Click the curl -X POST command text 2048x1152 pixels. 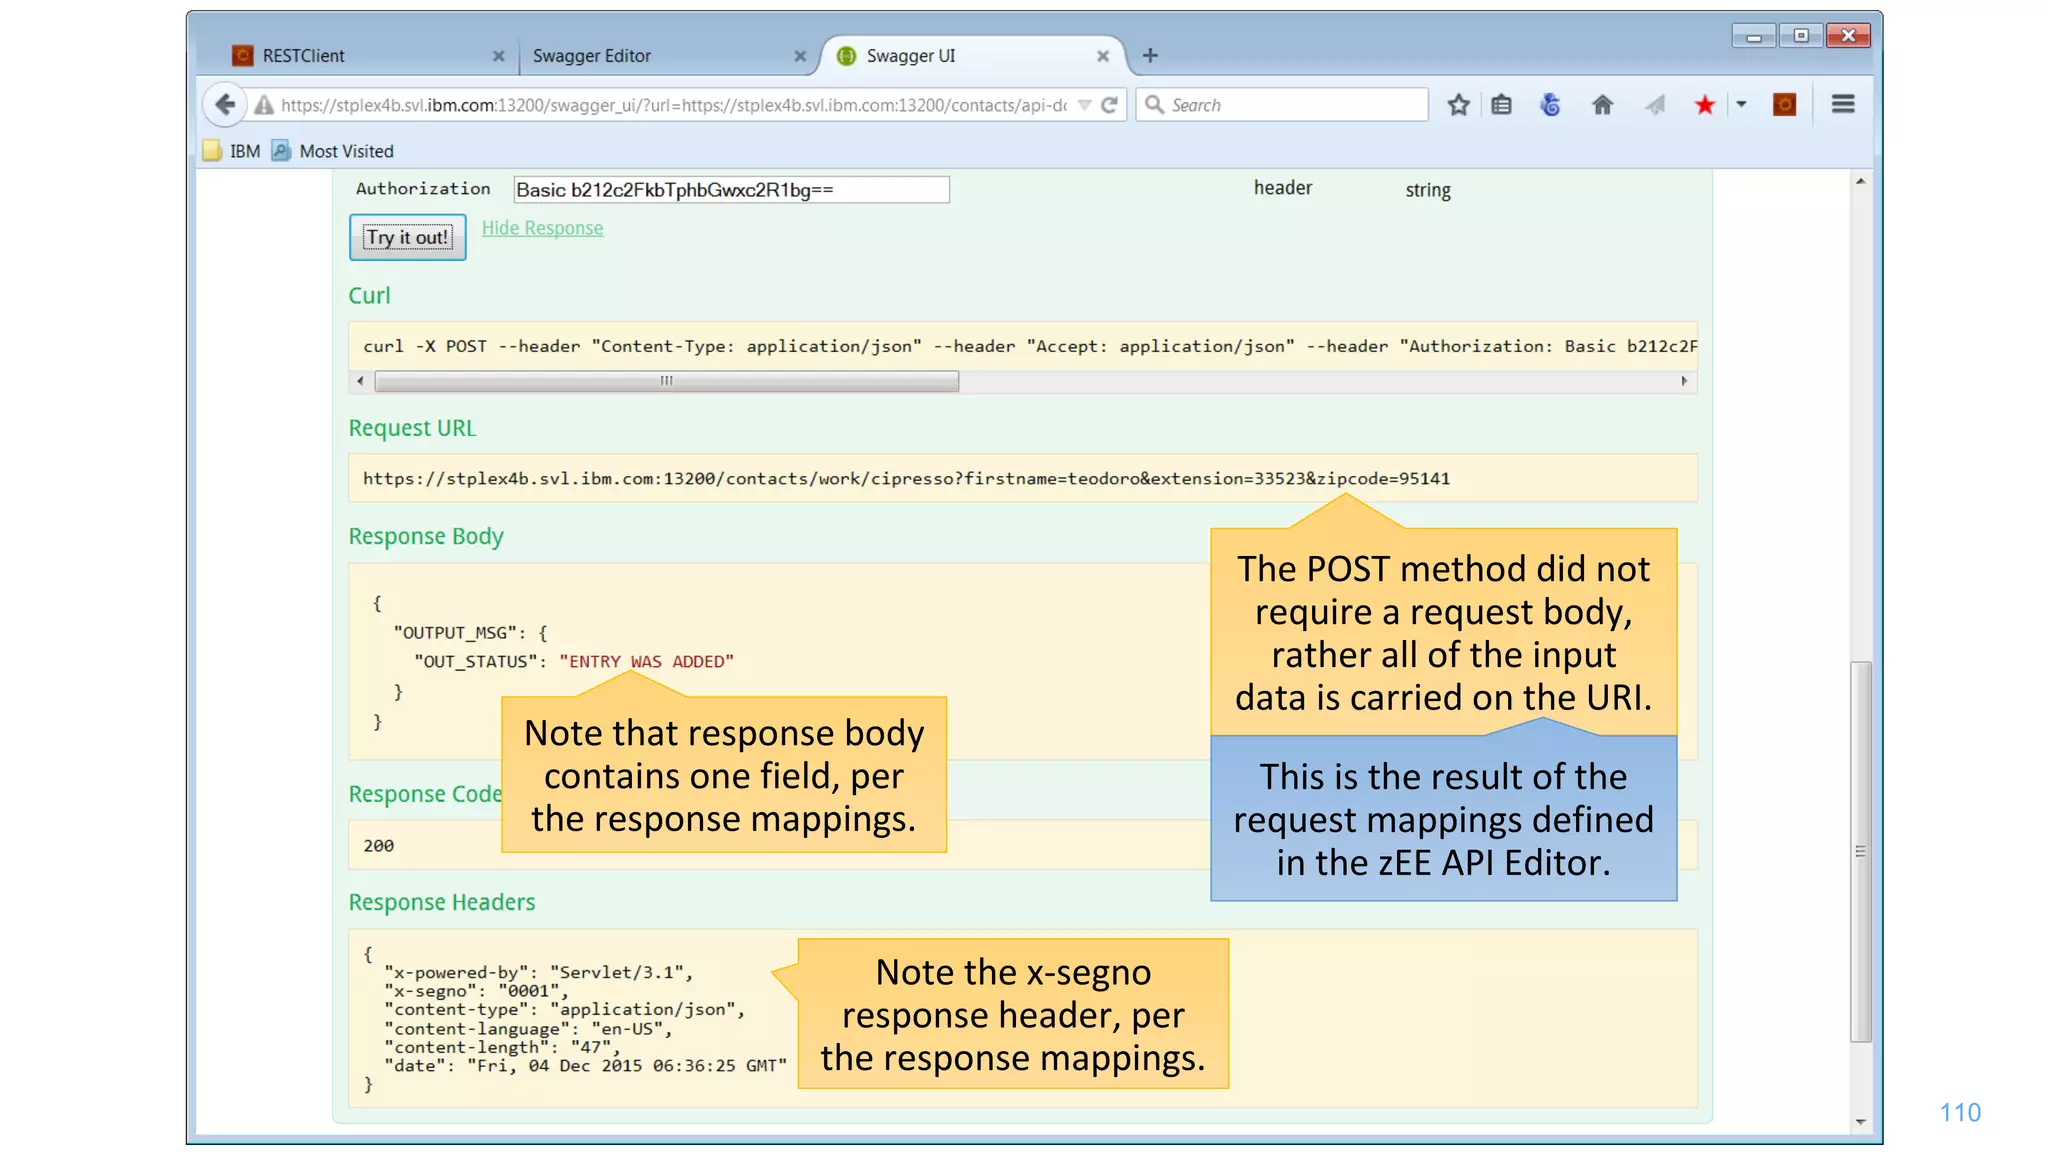point(1030,346)
